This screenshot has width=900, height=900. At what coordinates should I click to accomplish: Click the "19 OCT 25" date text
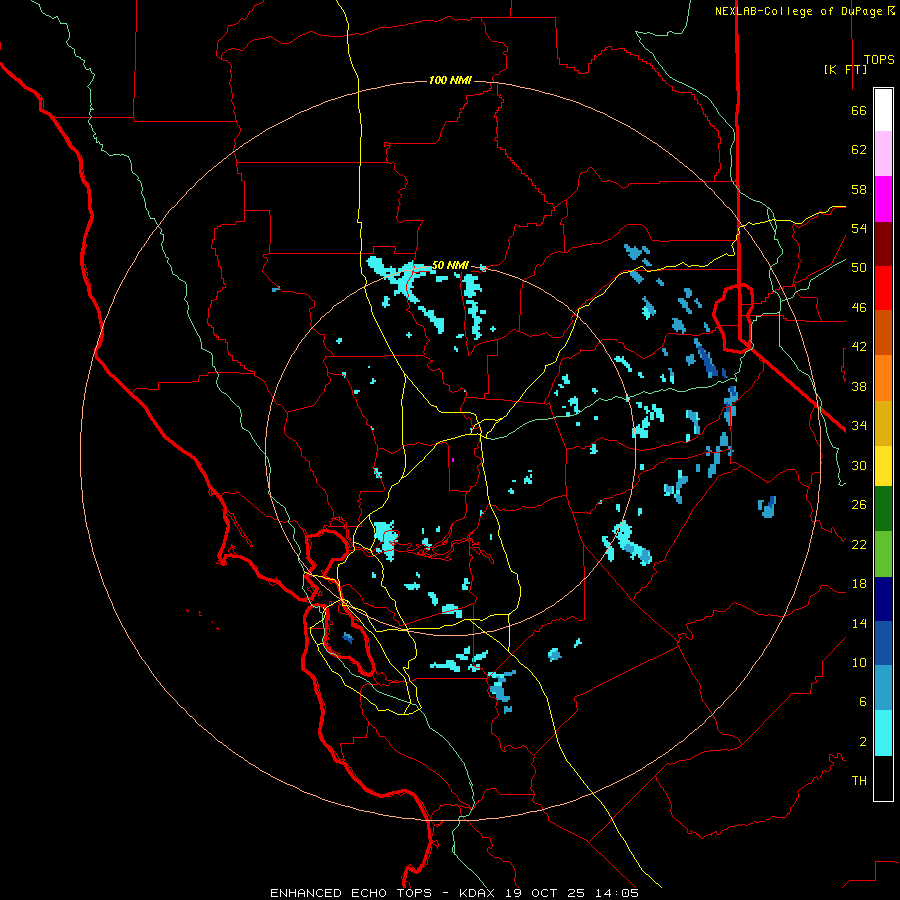(x=545, y=893)
